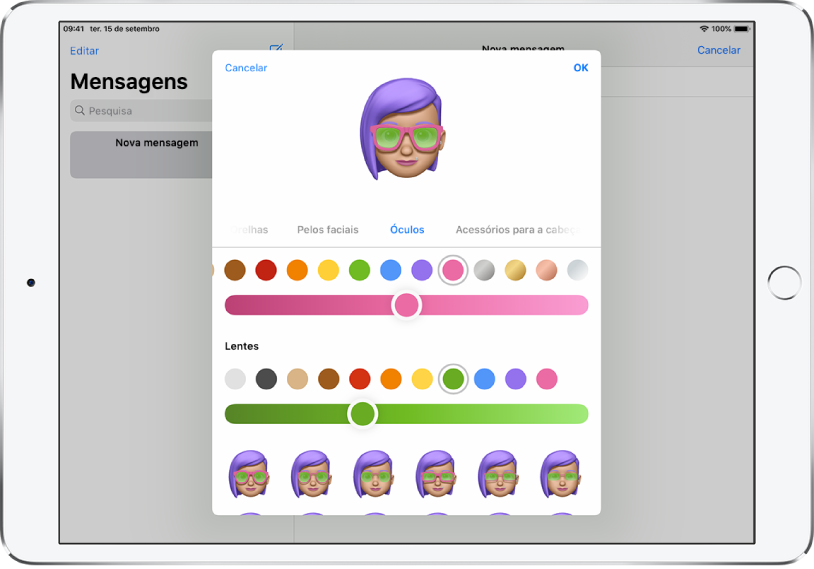The image size is (814, 569).
Task: Switch to the Pelos faciais tab
Action: (x=328, y=229)
